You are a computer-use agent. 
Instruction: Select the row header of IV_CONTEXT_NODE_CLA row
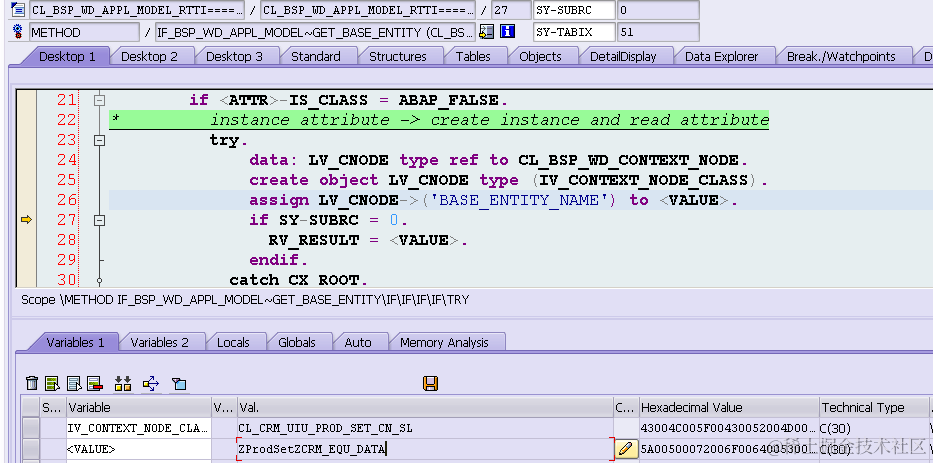pos(30,428)
